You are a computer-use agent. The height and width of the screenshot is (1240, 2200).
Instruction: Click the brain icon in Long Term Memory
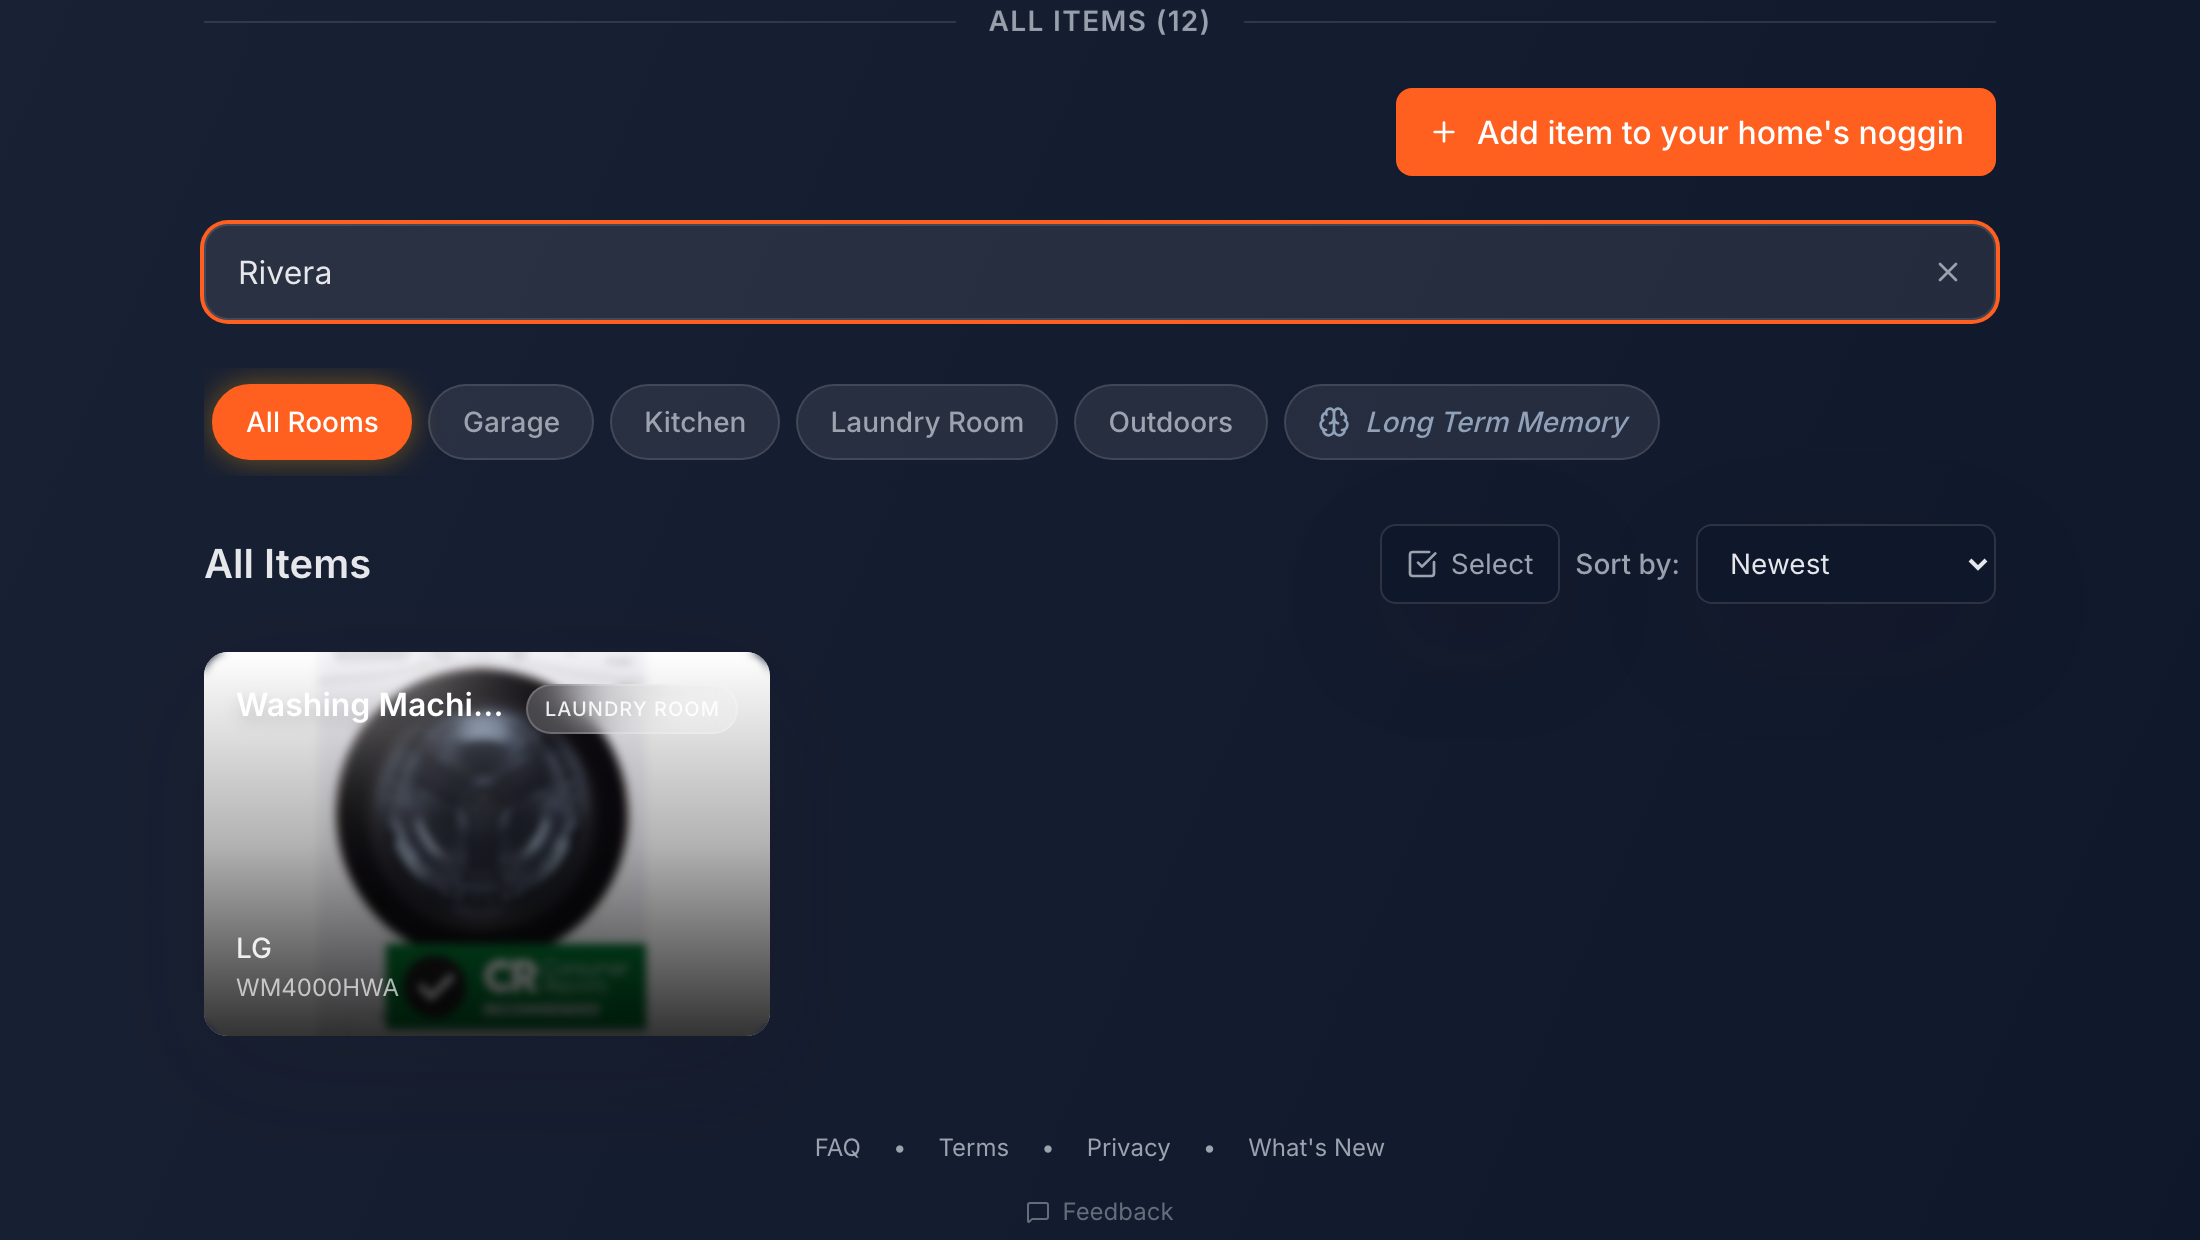pos(1334,422)
